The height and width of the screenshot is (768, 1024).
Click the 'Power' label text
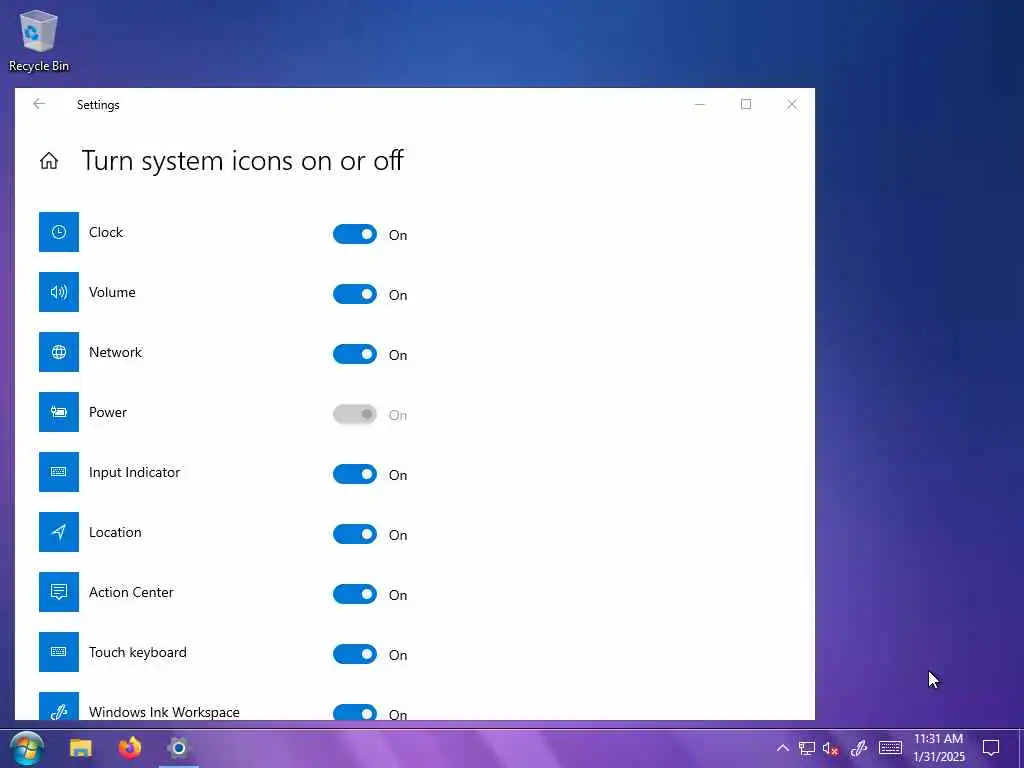coord(108,413)
